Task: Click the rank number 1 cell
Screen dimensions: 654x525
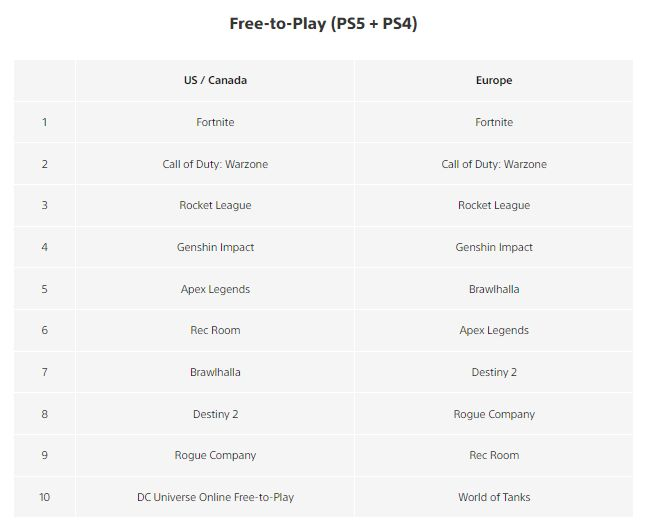Action: click(44, 122)
